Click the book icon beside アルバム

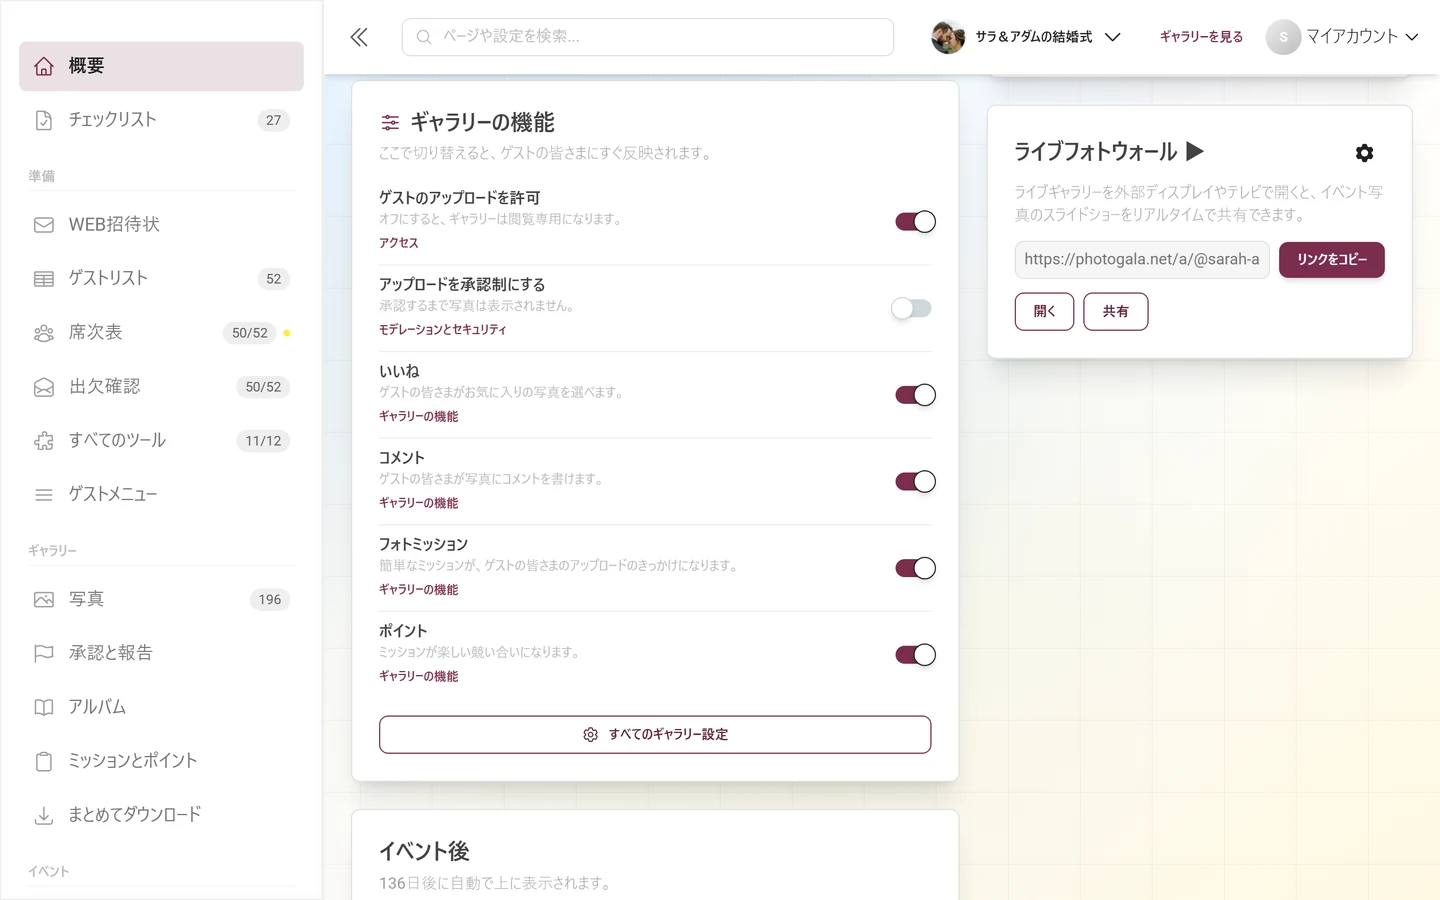pyautogui.click(x=44, y=708)
